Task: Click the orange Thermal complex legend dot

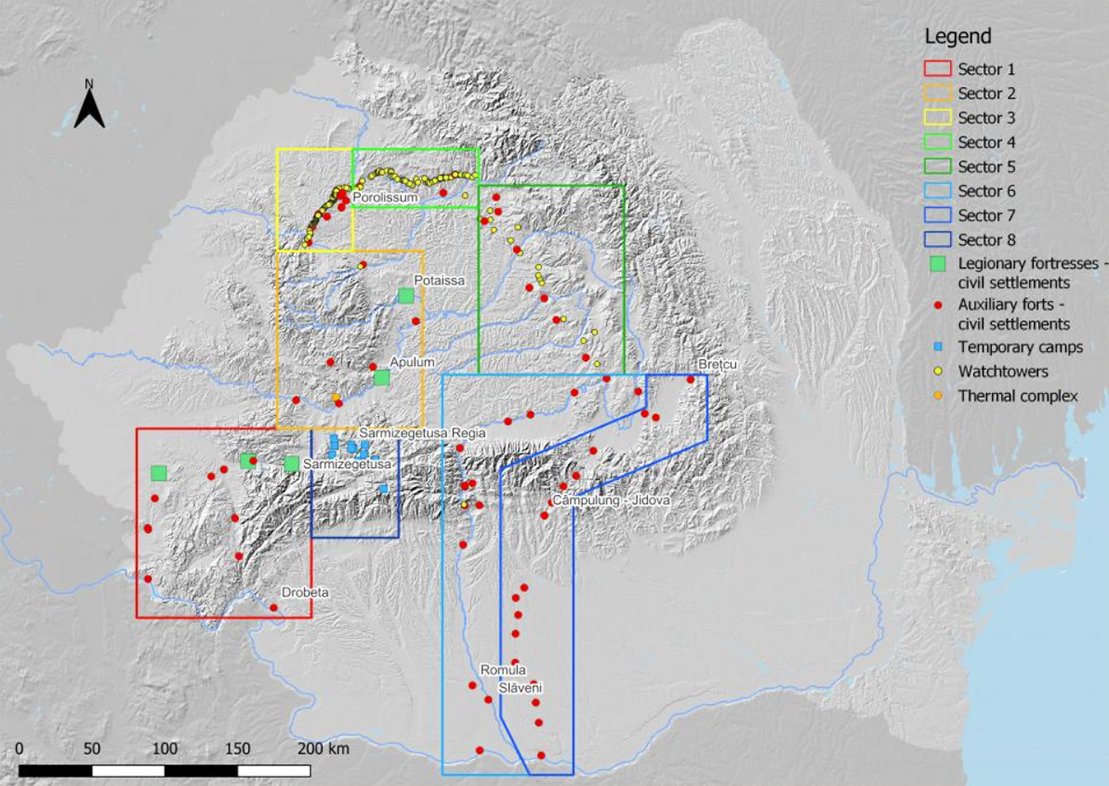Action: pyautogui.click(x=937, y=396)
